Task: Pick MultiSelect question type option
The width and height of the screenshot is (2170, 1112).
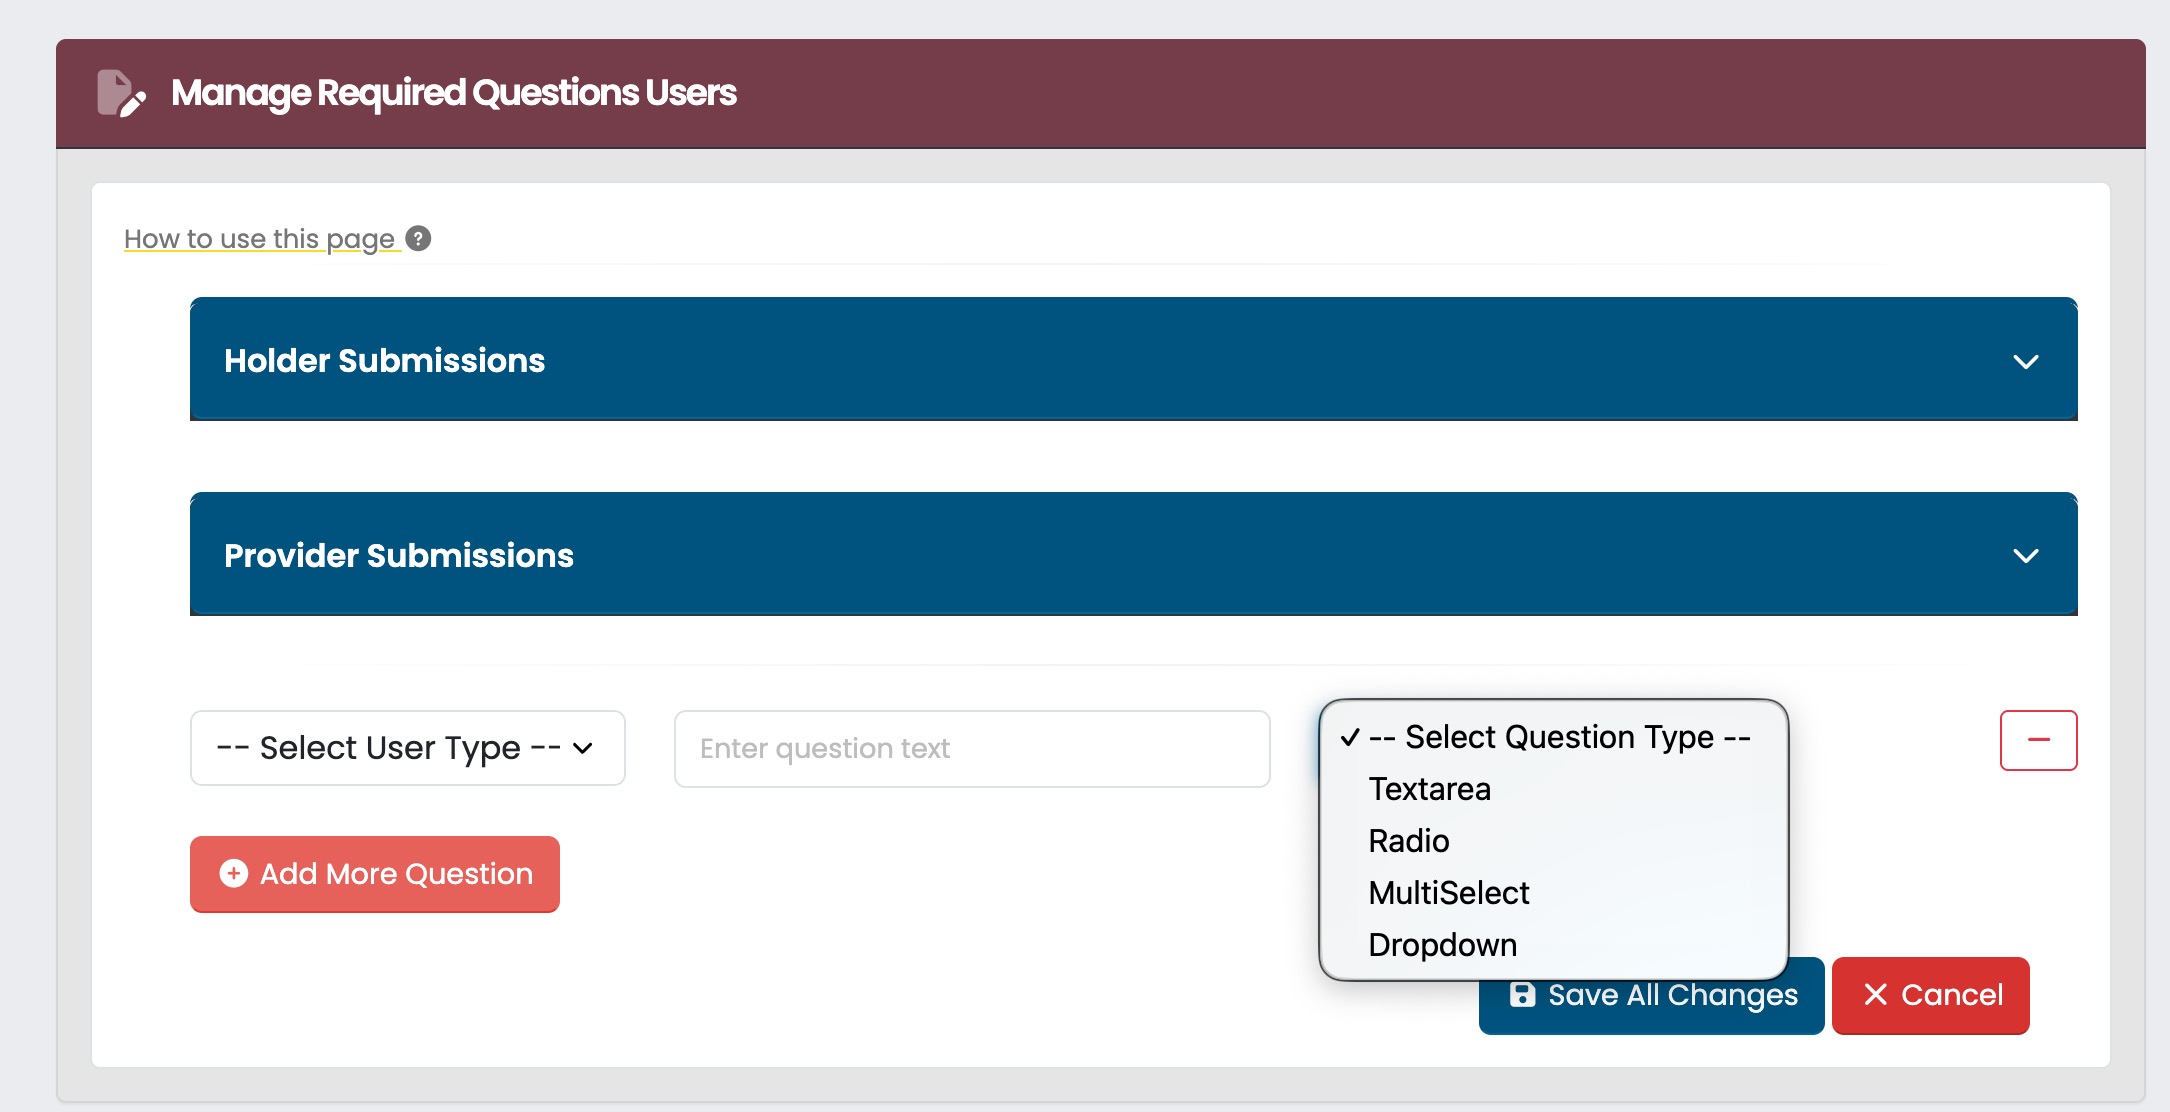Action: point(1448,893)
